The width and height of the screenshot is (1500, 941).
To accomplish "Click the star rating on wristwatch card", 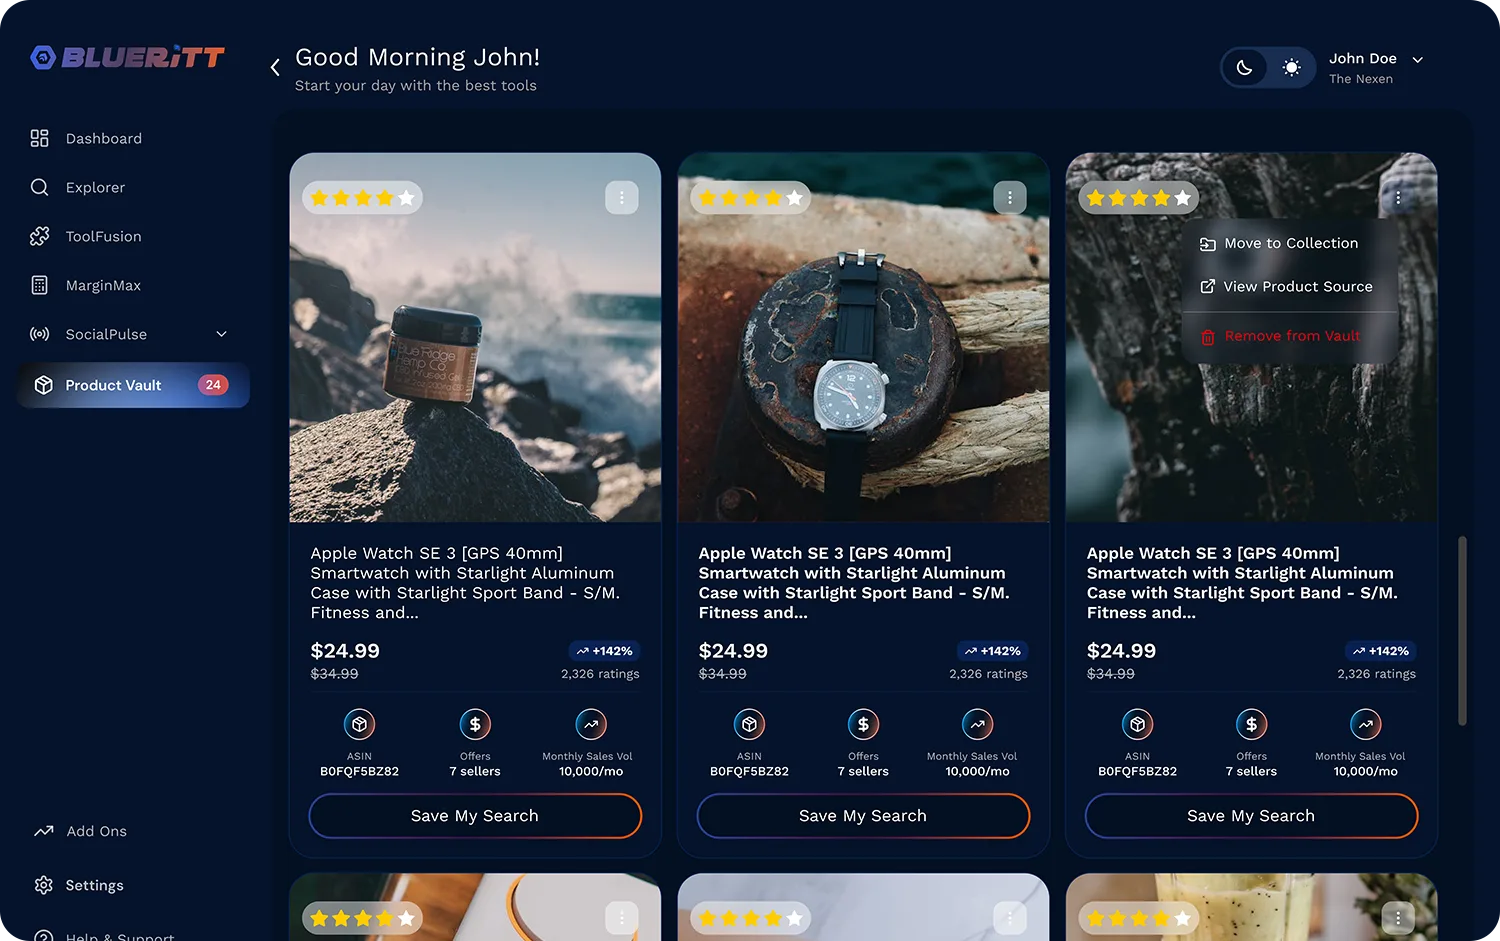I will tap(750, 198).
